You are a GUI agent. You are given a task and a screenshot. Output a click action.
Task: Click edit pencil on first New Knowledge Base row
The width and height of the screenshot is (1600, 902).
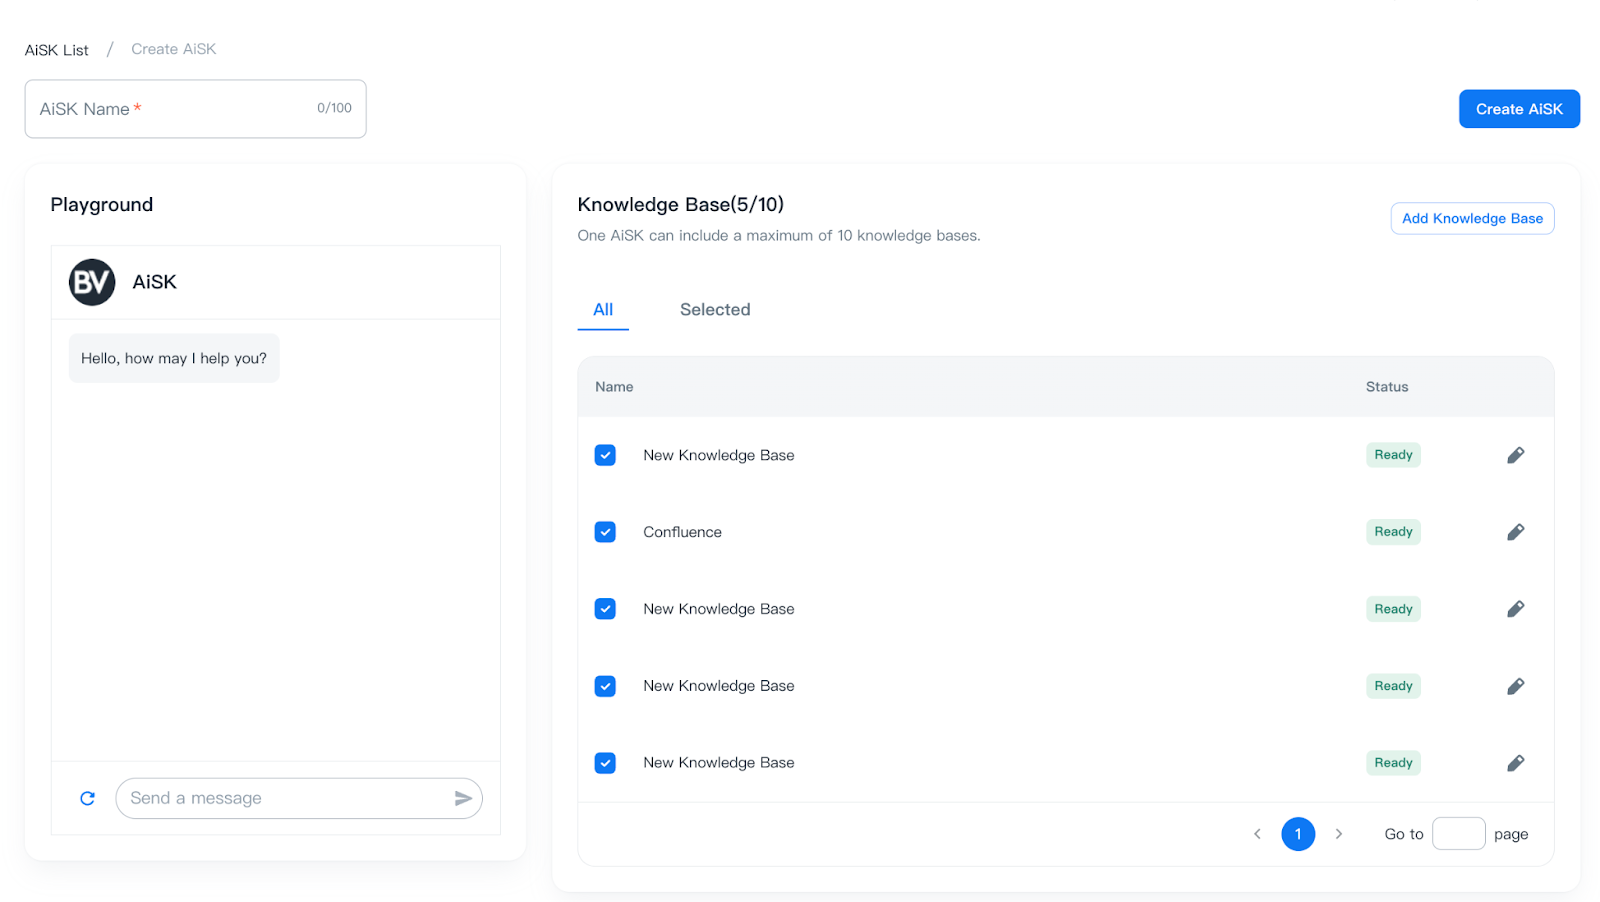[1515, 455]
